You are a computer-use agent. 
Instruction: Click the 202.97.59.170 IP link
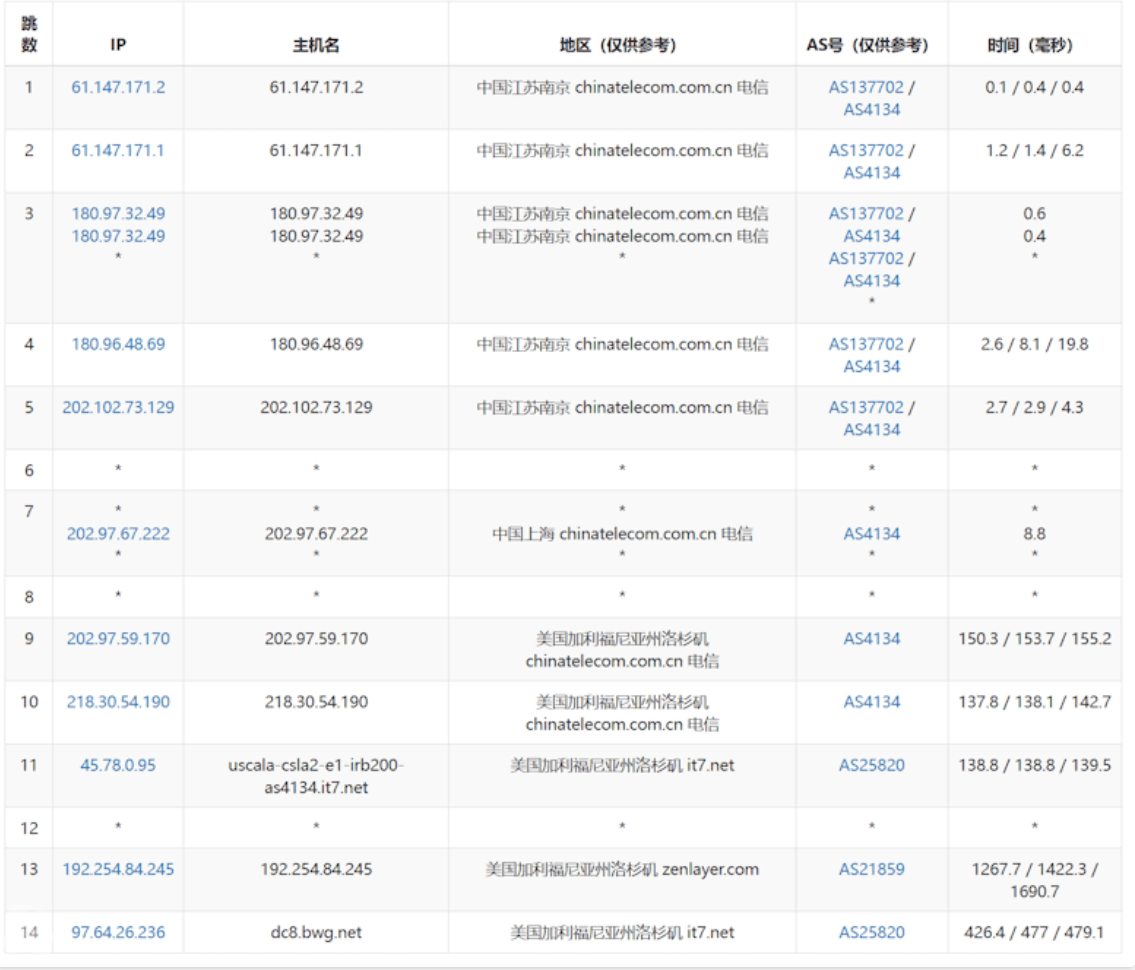pos(118,638)
